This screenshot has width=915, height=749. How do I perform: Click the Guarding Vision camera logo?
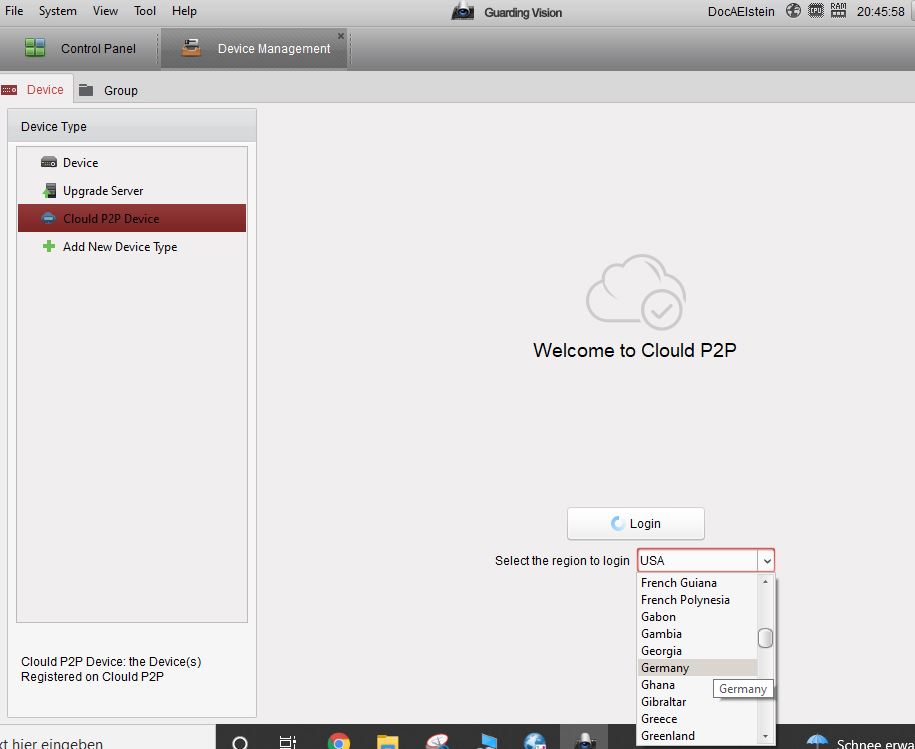click(463, 11)
